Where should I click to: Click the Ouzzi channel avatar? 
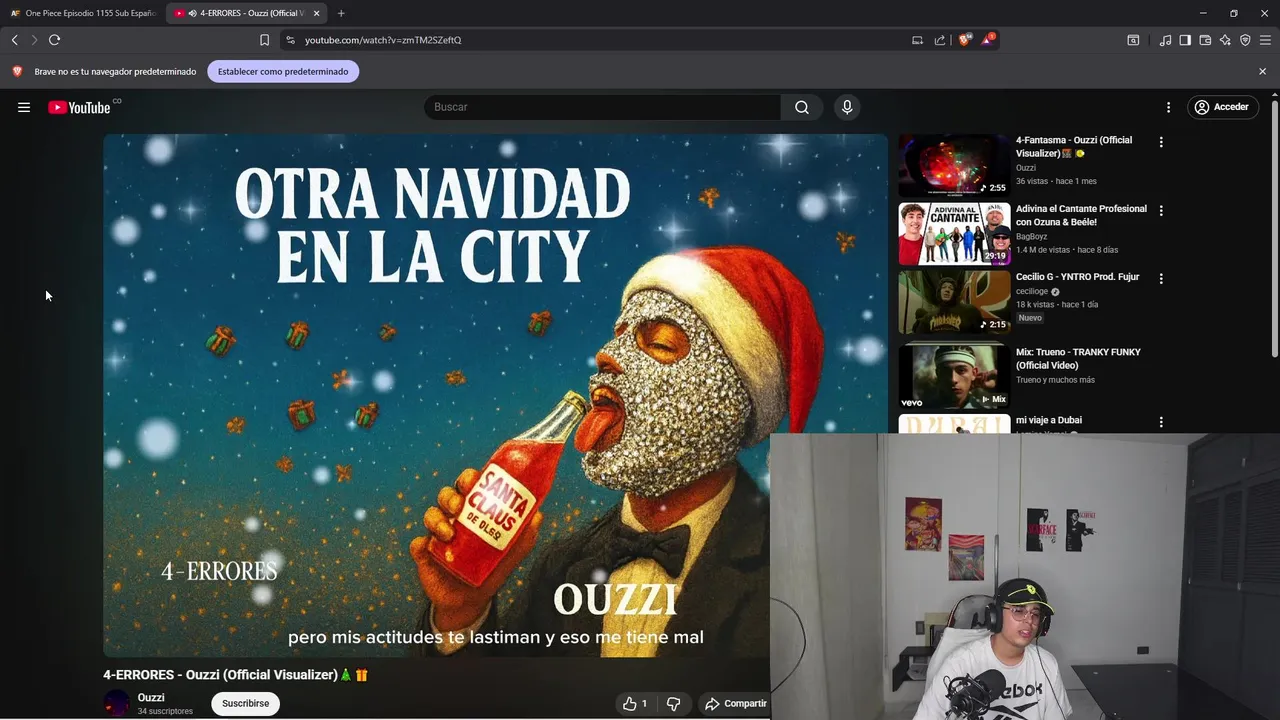point(117,703)
